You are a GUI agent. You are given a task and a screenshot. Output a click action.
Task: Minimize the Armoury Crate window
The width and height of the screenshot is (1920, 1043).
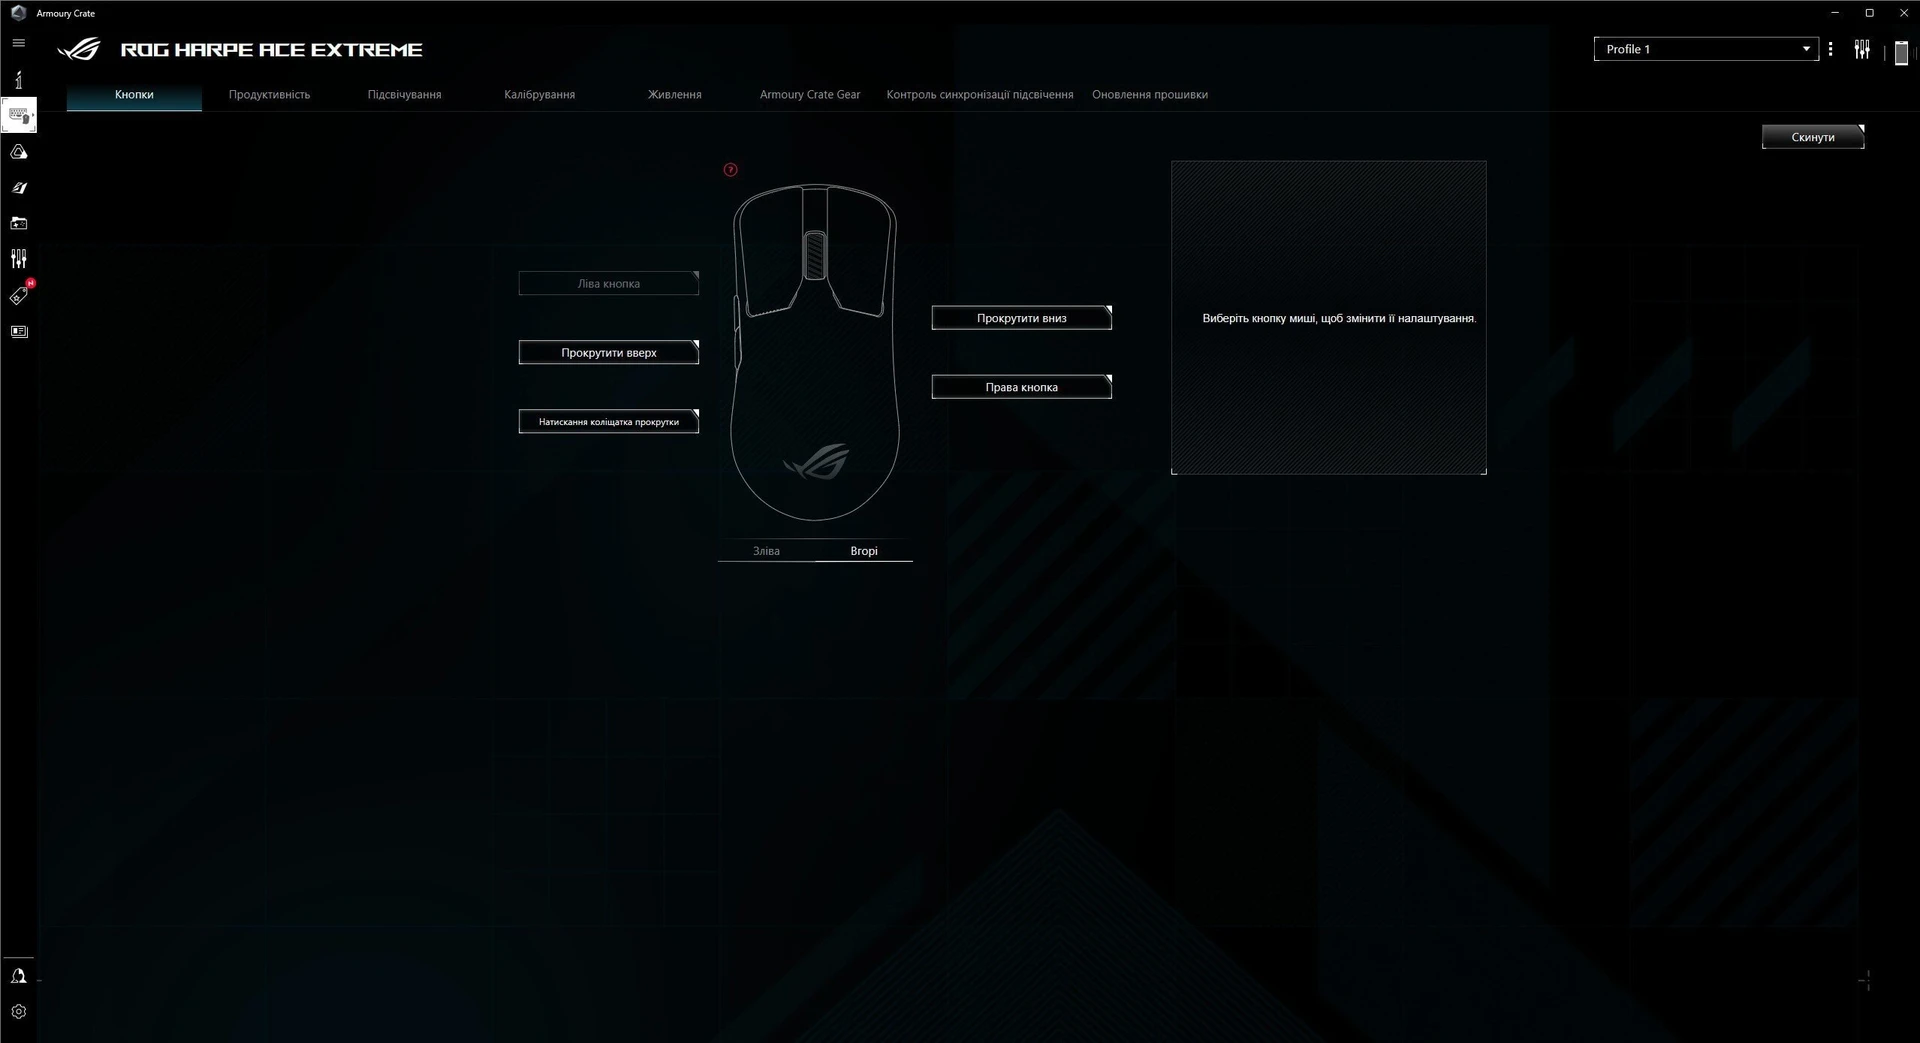1835,13
